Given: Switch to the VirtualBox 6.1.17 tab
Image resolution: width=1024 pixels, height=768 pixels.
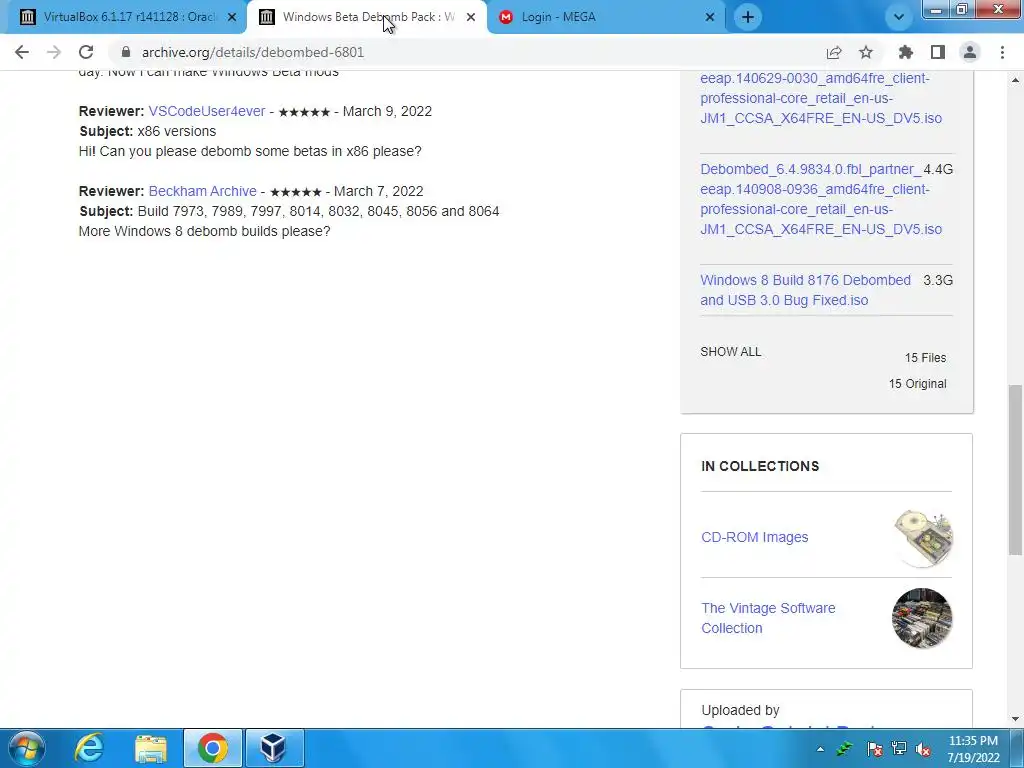Looking at the screenshot, I should (x=129, y=17).
